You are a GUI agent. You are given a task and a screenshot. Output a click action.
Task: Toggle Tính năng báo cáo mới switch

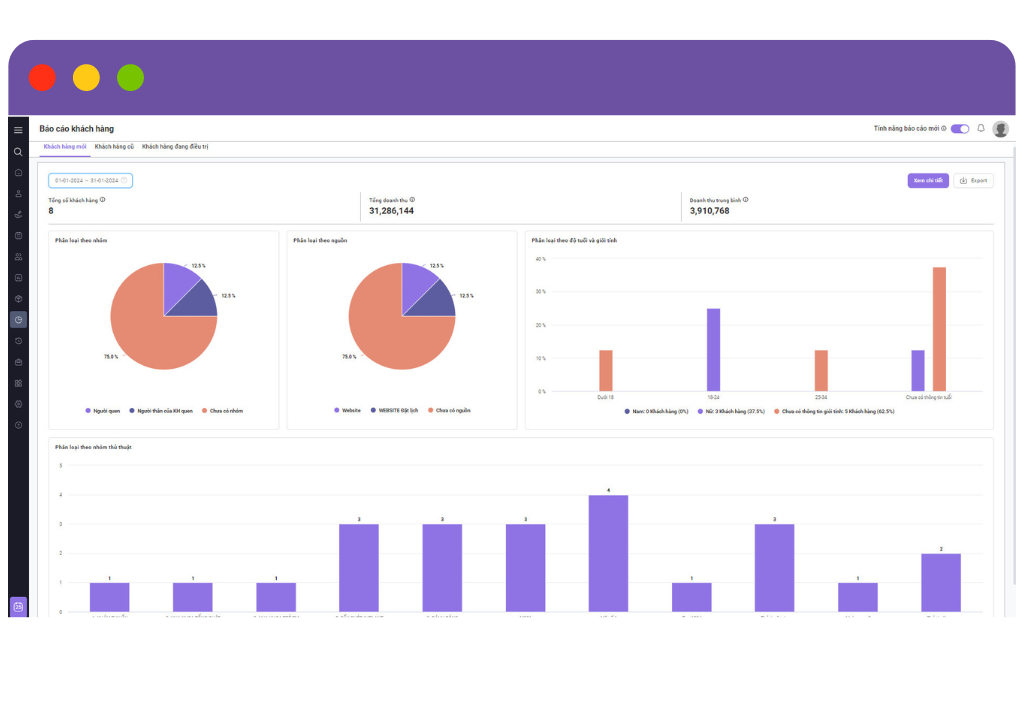(960, 129)
